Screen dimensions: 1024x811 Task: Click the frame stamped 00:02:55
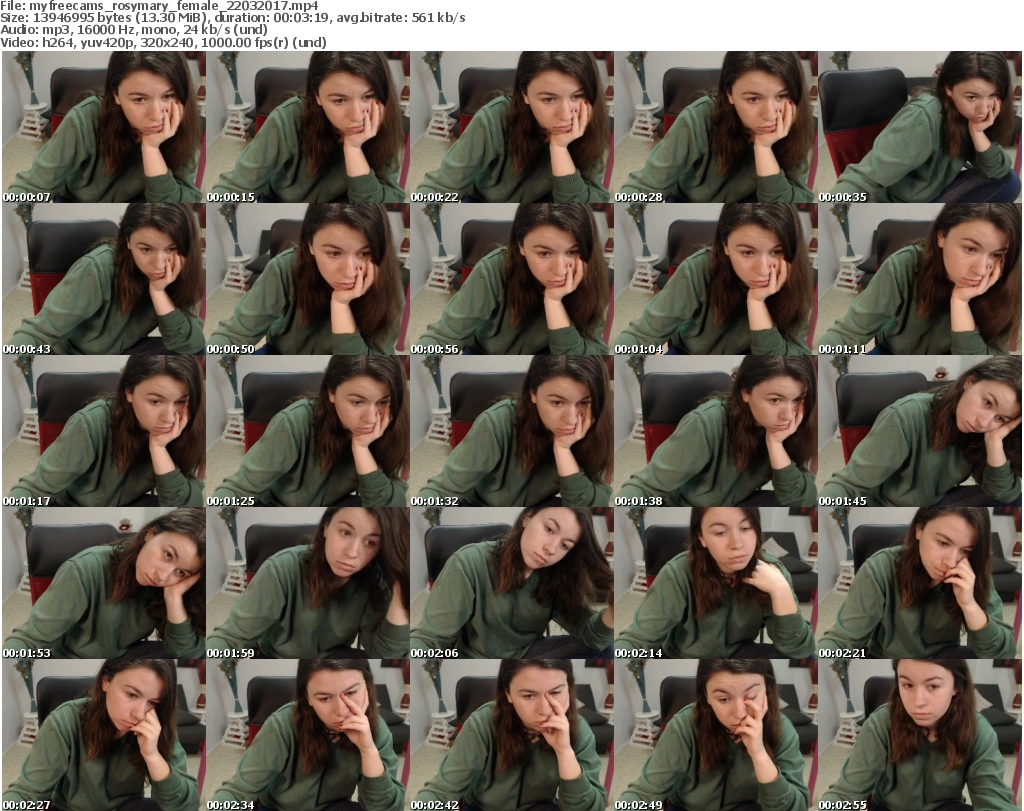pyautogui.click(x=920, y=735)
